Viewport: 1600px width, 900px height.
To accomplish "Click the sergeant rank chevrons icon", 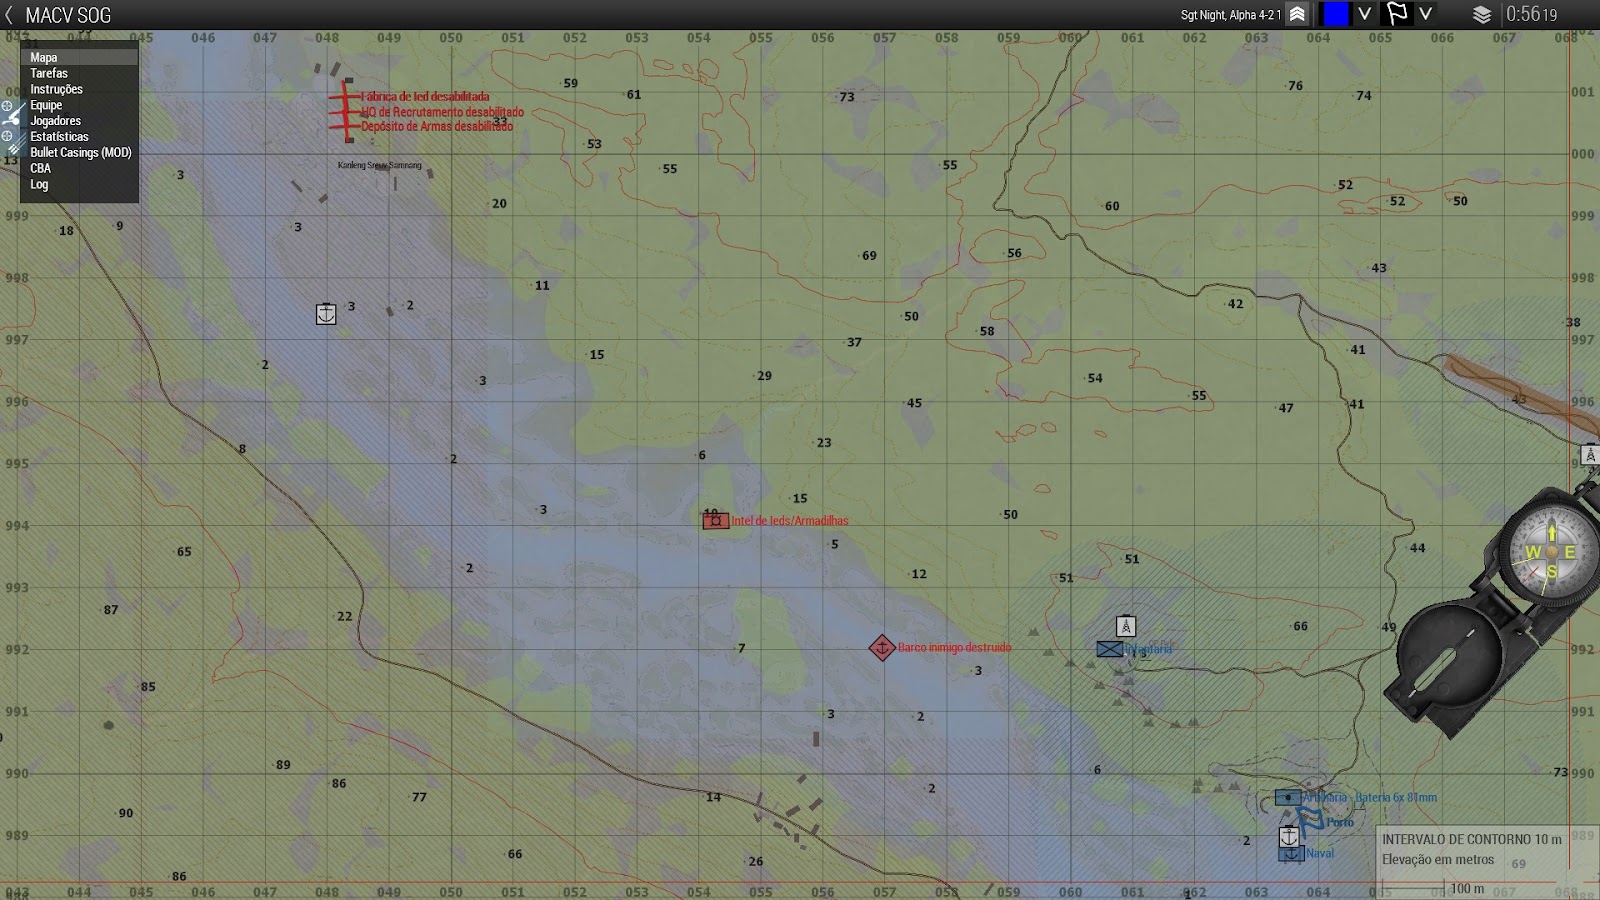I will [x=1297, y=14].
